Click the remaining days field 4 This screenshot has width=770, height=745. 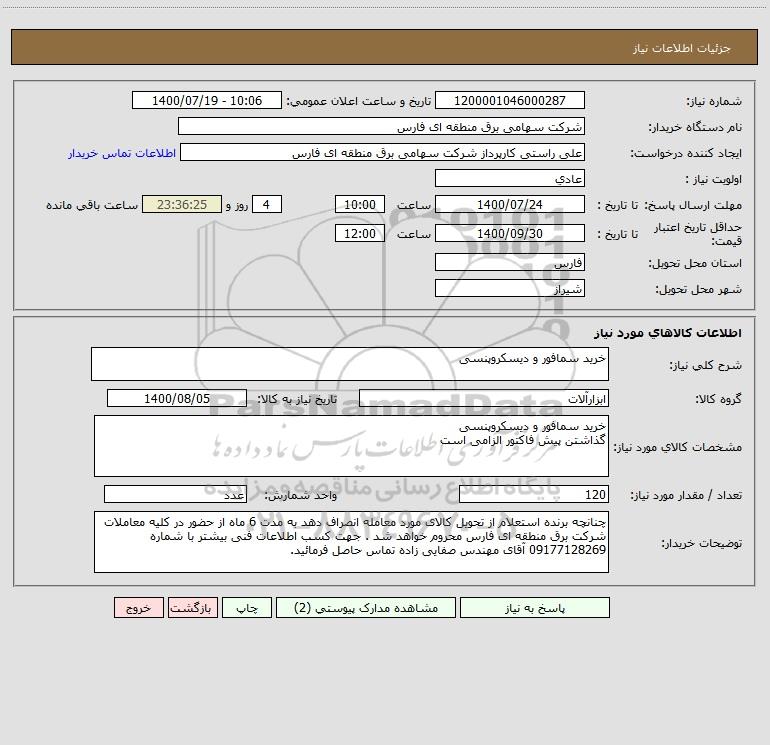[267, 204]
